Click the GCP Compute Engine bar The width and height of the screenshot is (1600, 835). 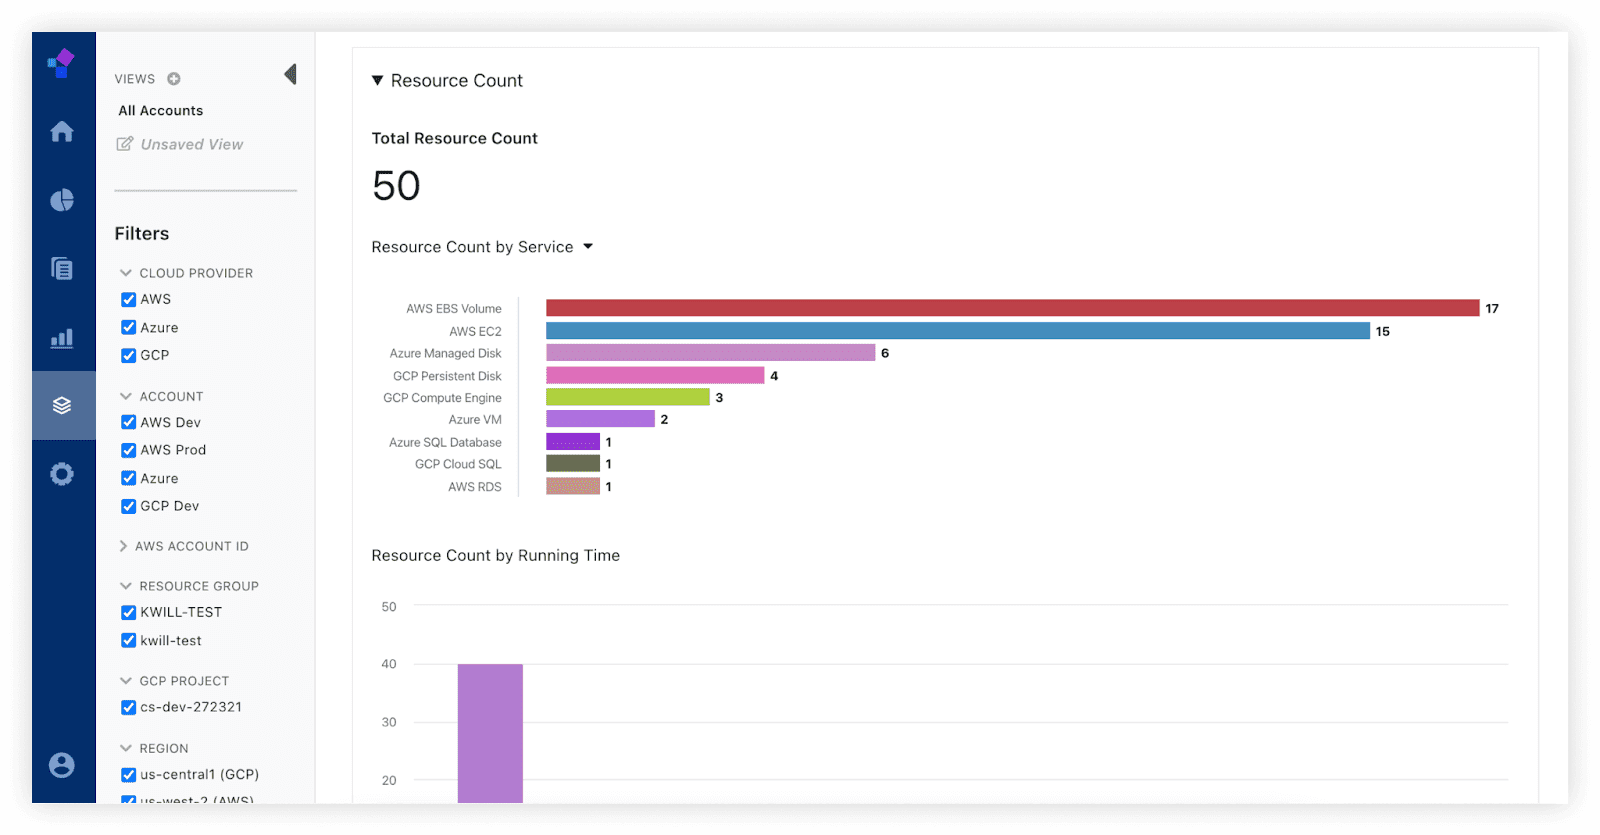coord(628,397)
